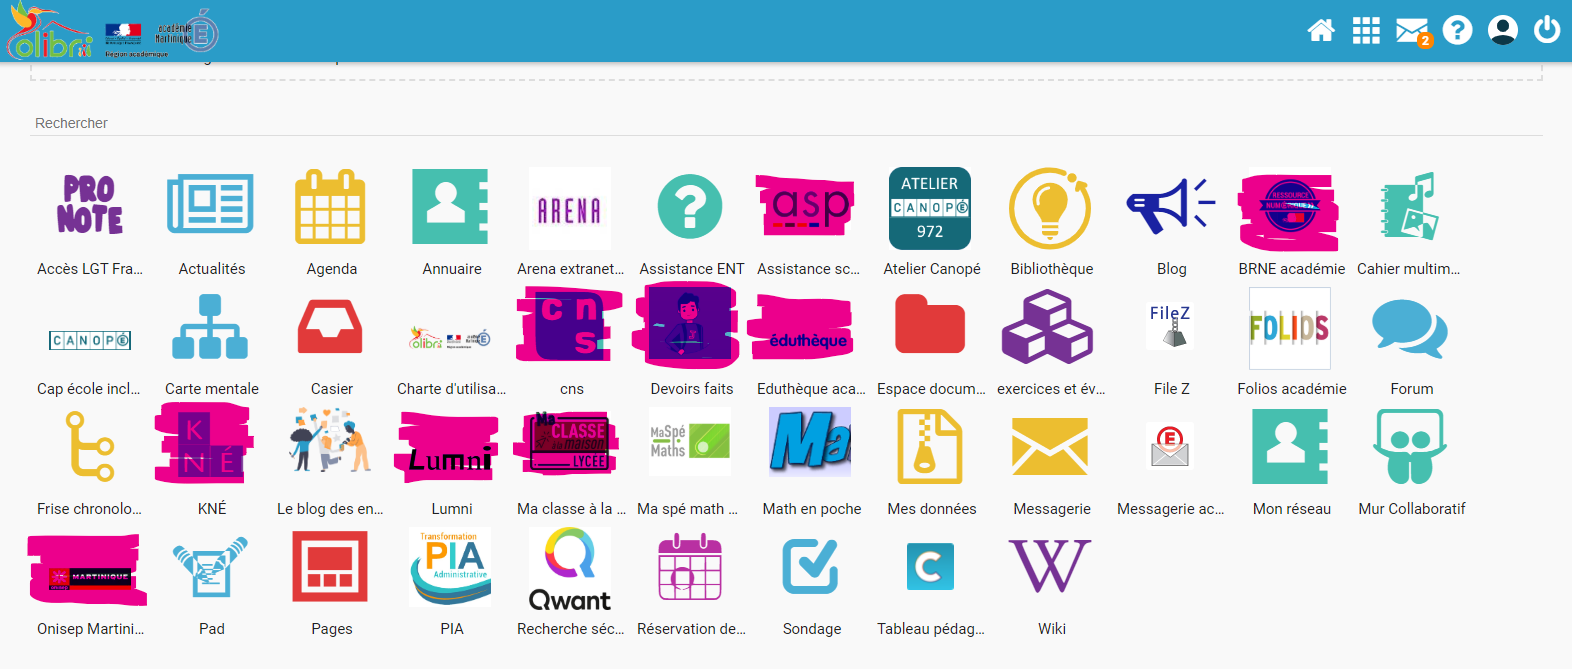Open the Assistance scolarité asp app
This screenshot has width=1572, height=669.
(x=806, y=207)
